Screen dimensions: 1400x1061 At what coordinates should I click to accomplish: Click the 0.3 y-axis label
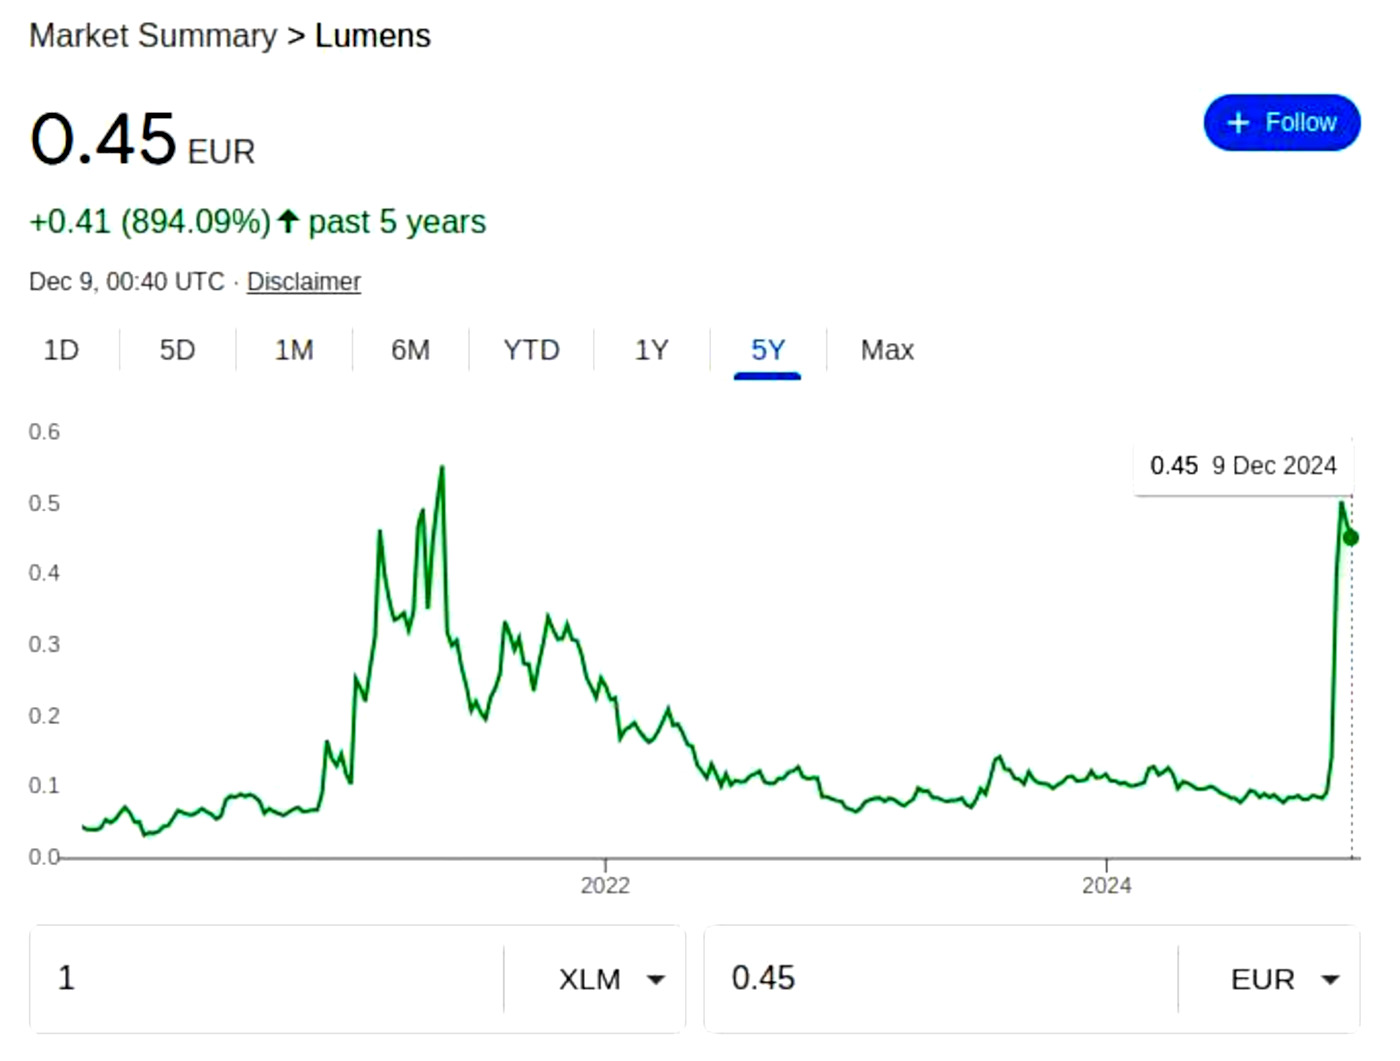point(44,644)
